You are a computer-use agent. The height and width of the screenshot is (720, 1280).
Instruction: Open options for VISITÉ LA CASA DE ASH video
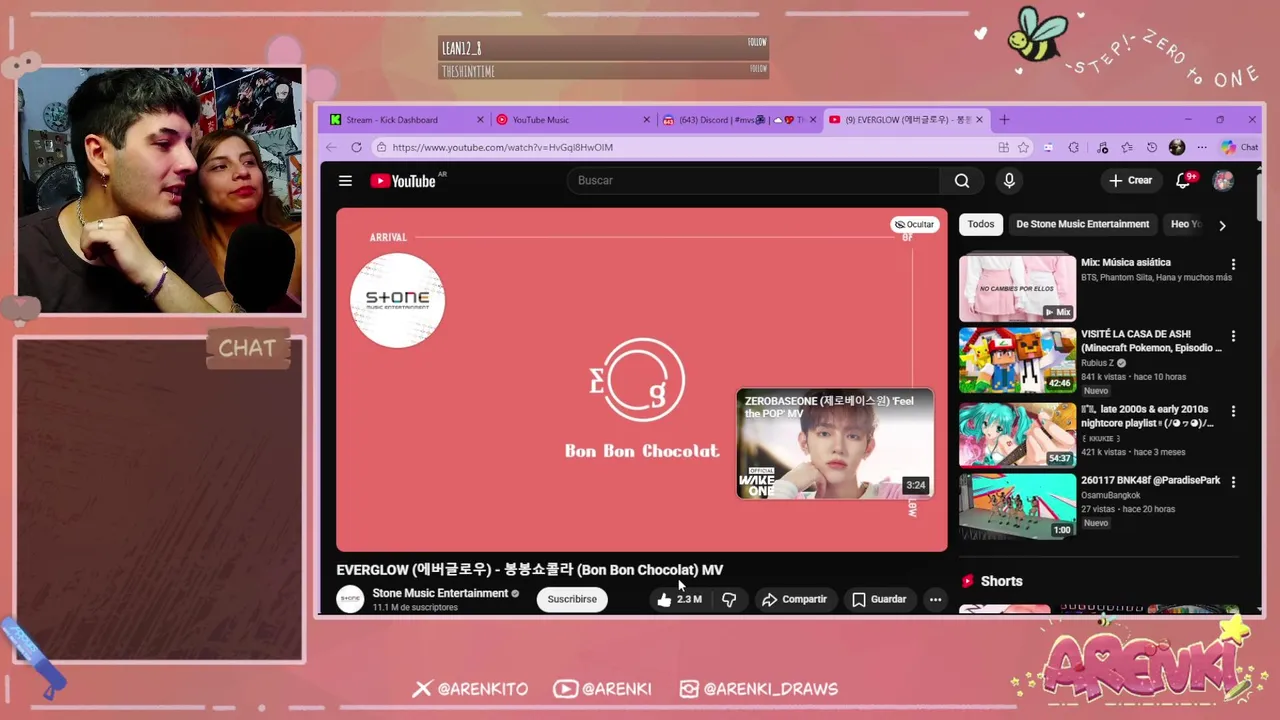(x=1233, y=337)
